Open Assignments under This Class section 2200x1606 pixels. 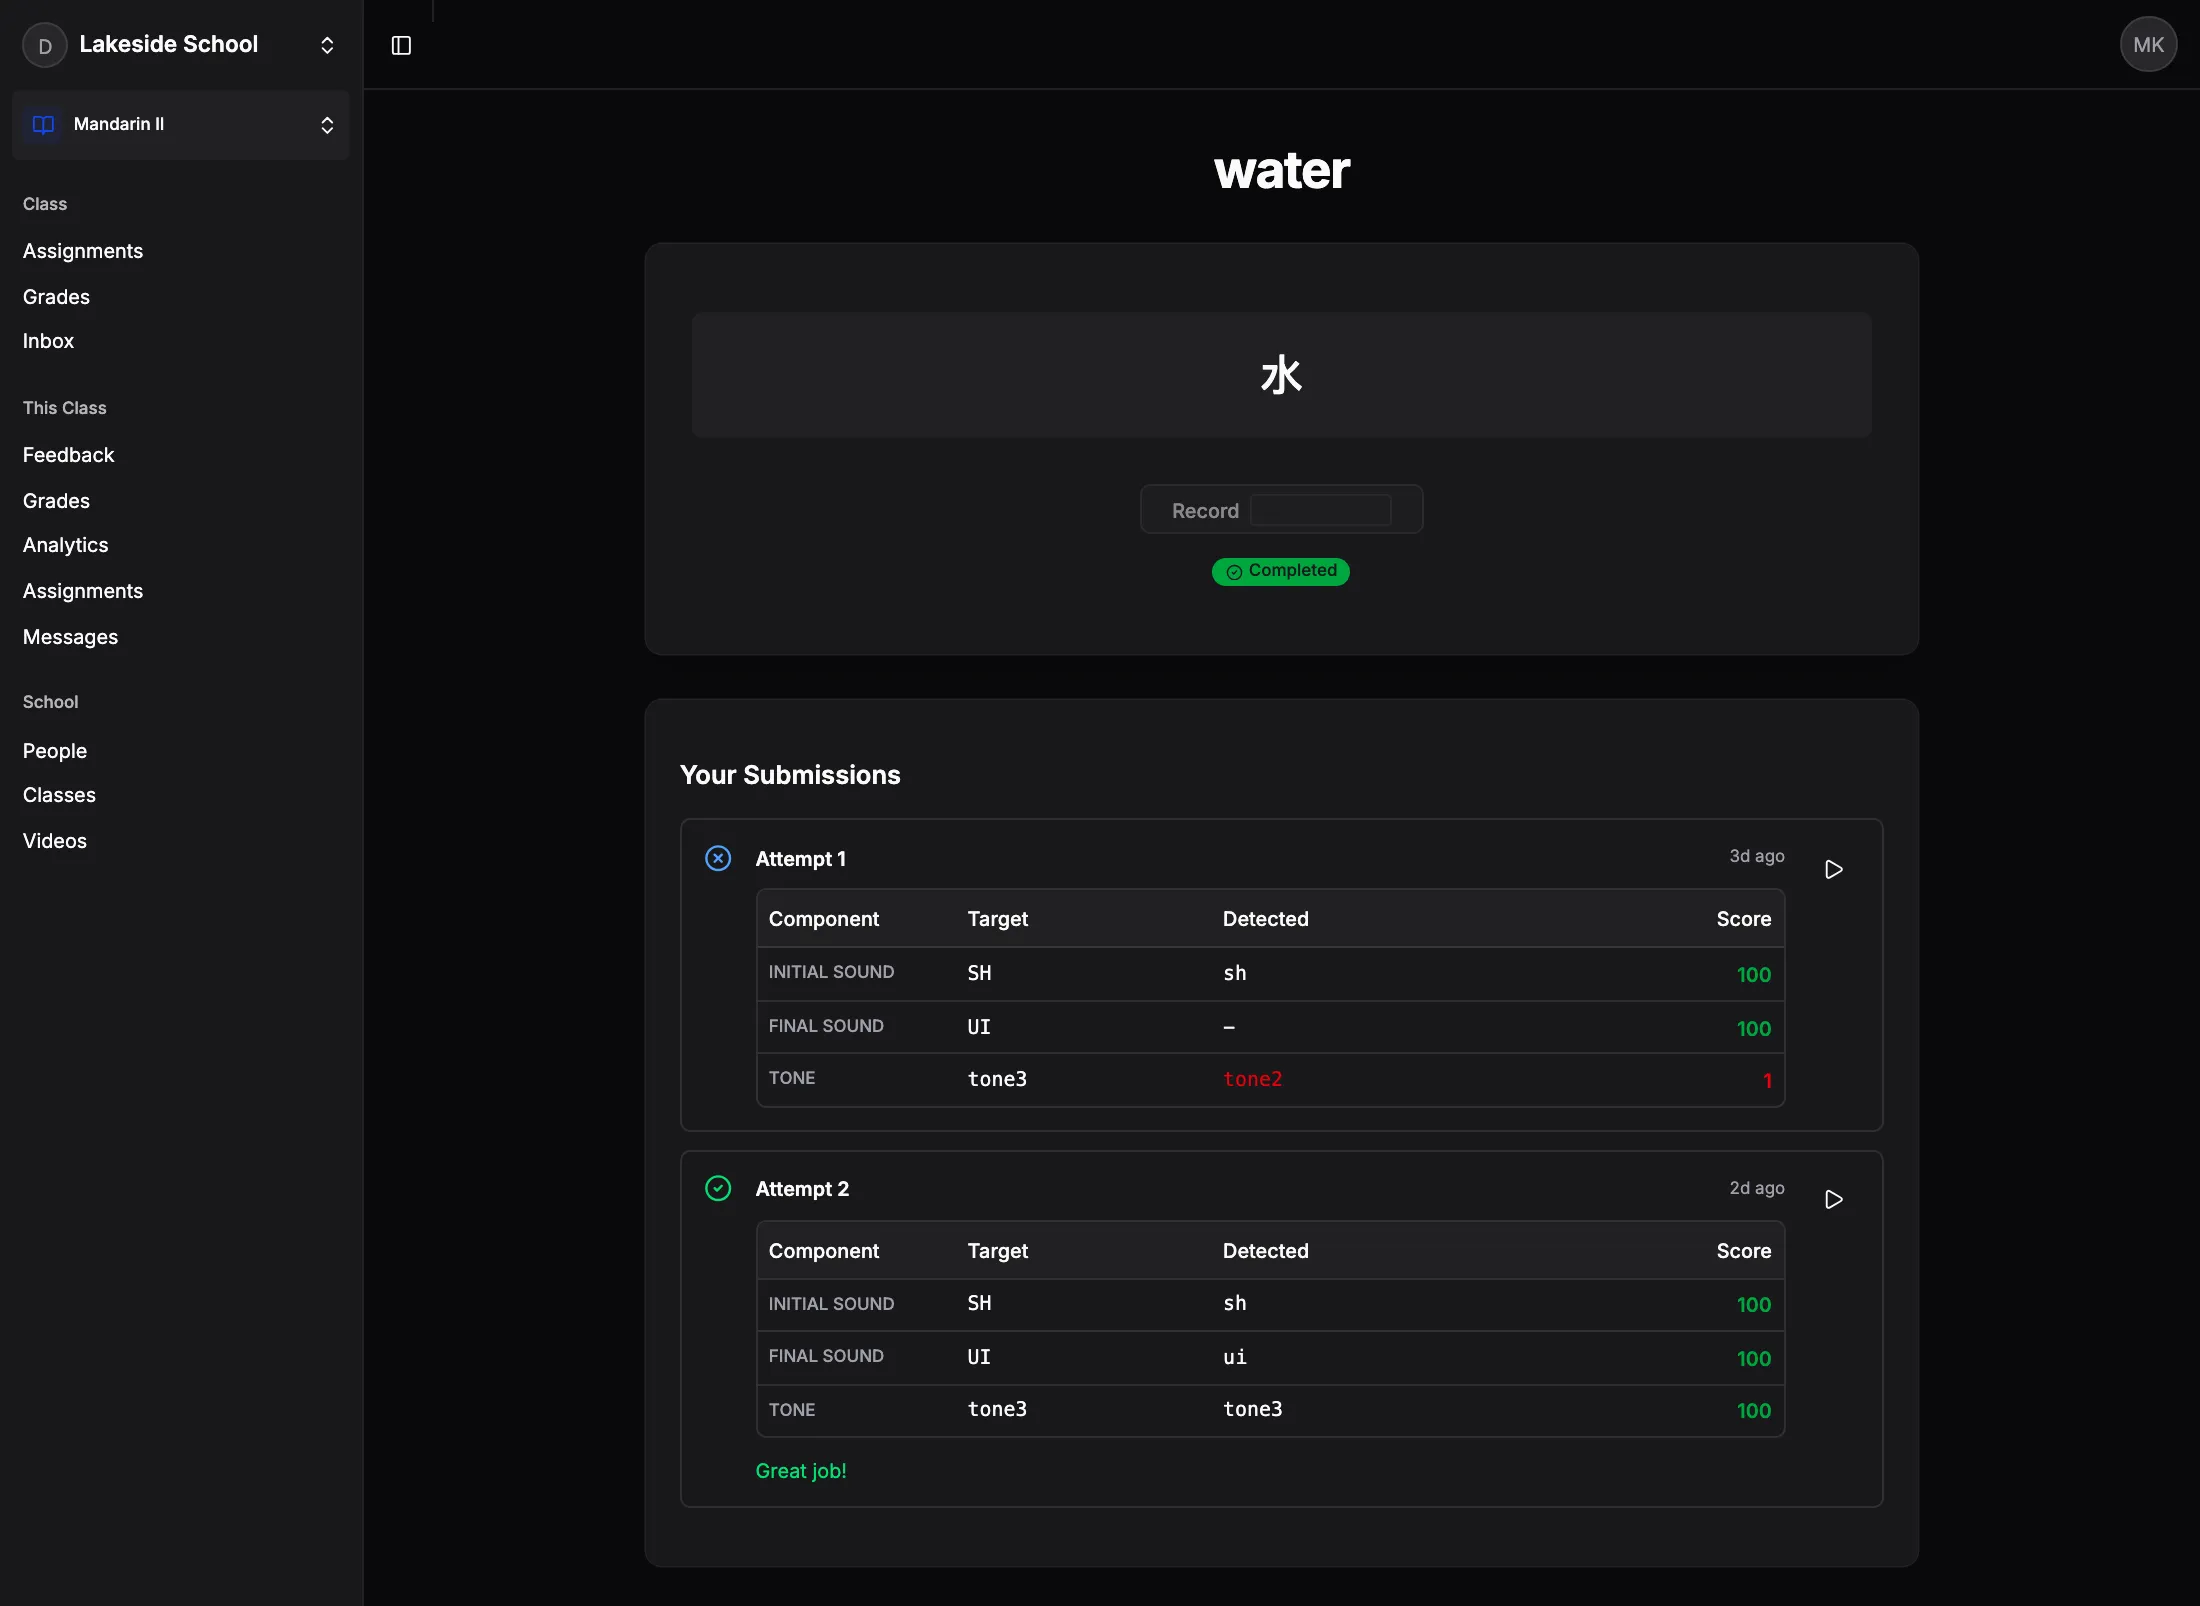click(83, 591)
